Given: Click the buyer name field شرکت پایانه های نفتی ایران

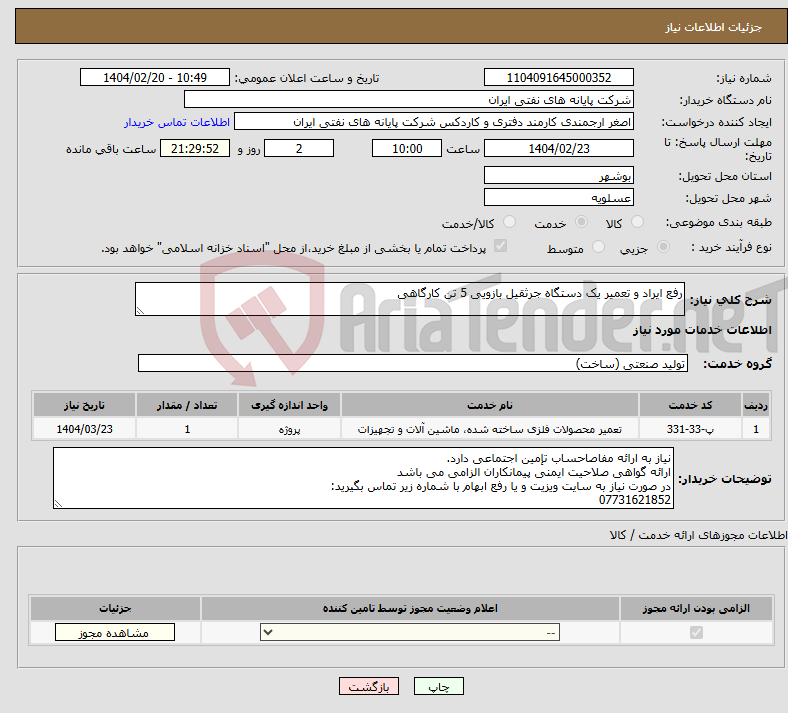Looking at the screenshot, I should click(409, 99).
